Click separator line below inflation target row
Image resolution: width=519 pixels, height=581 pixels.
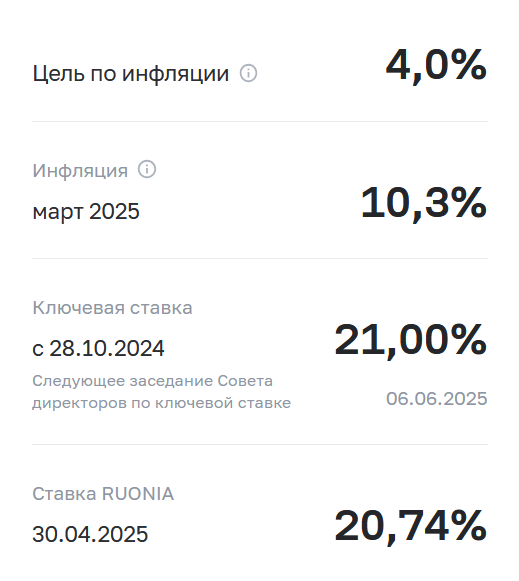pos(260,121)
